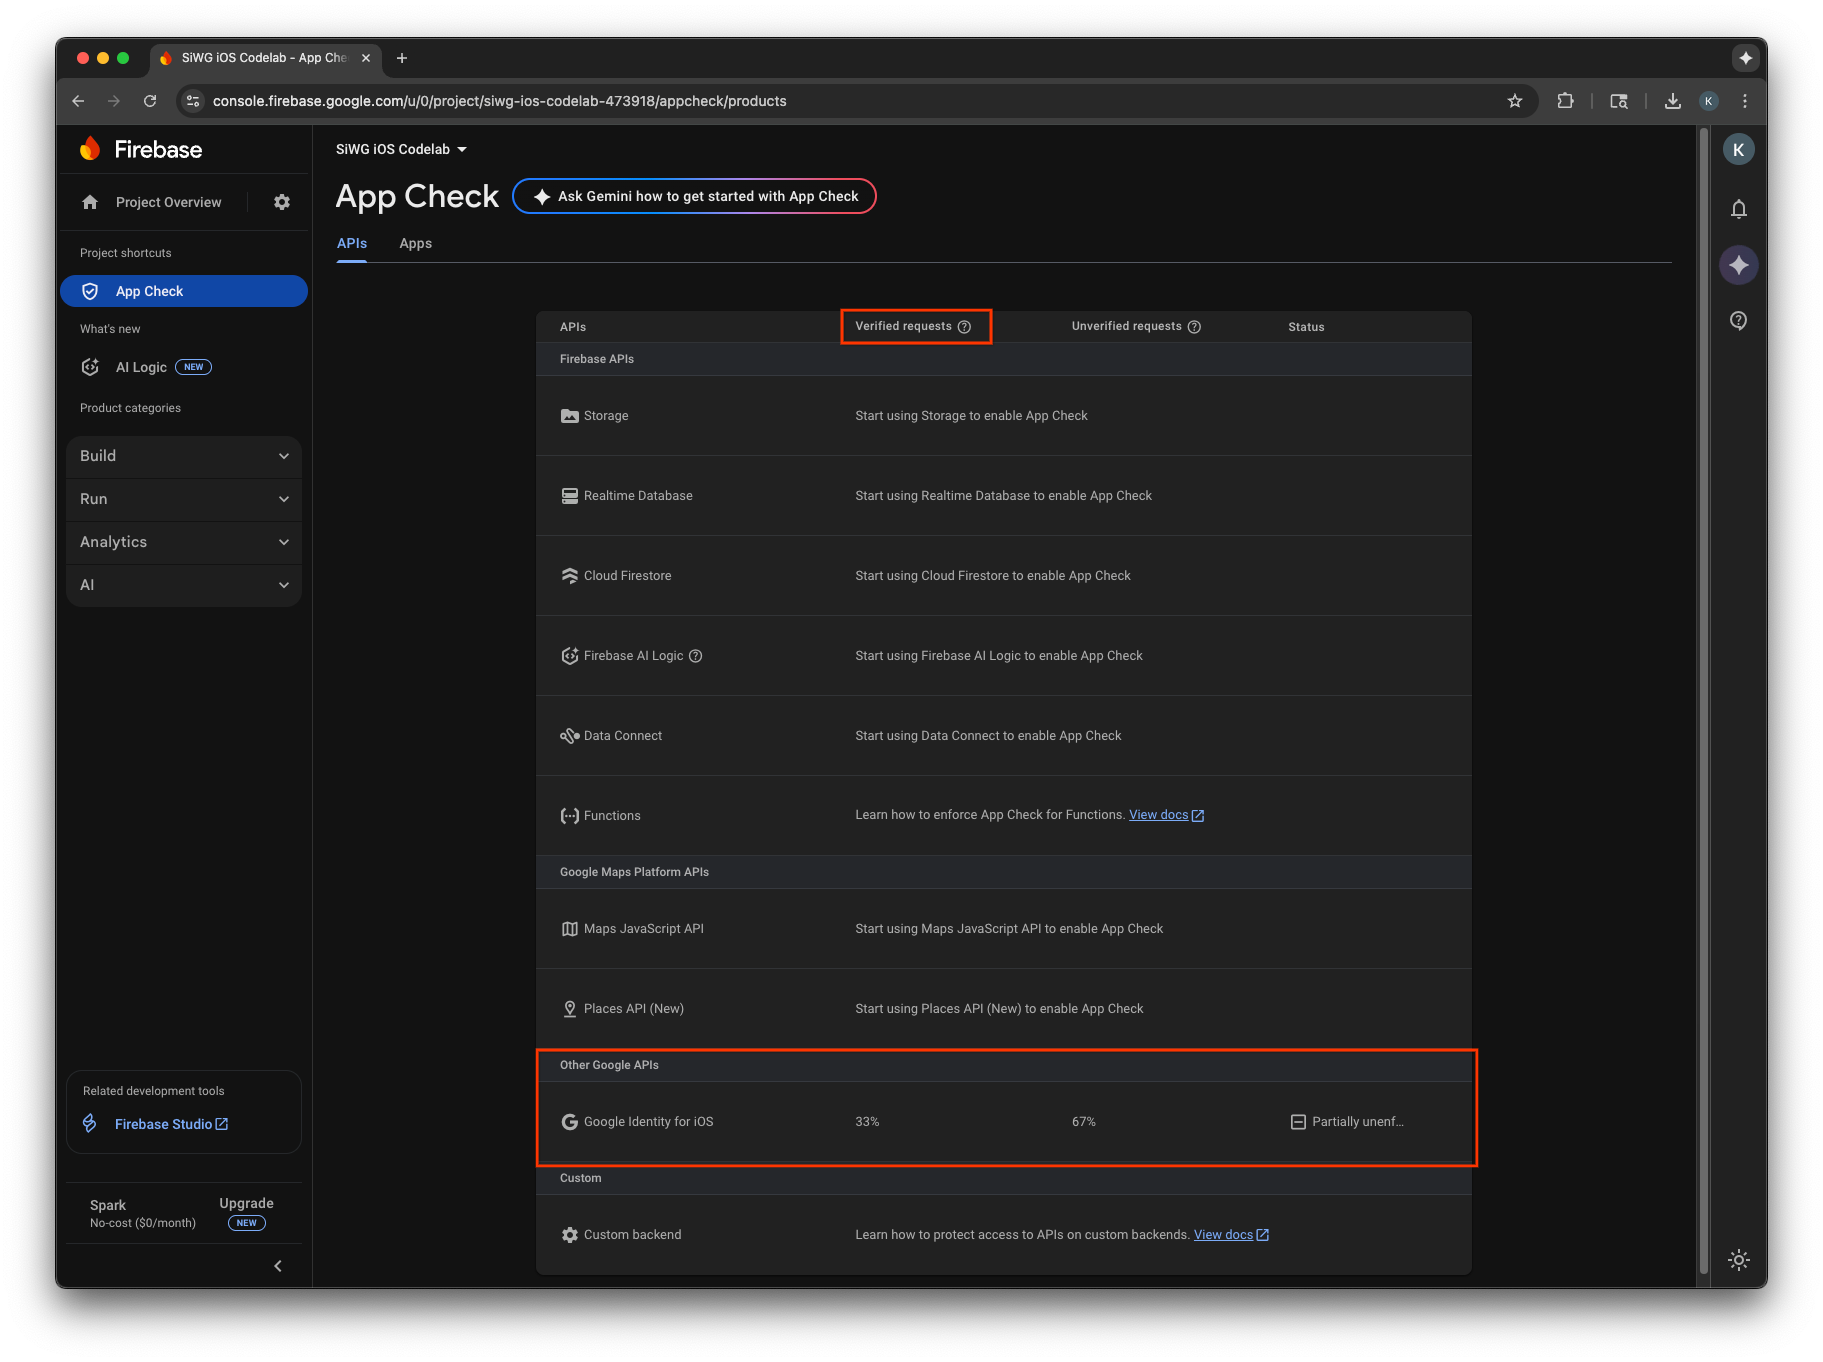The width and height of the screenshot is (1823, 1362).
Task: Open project settings gear
Action: [x=281, y=201]
